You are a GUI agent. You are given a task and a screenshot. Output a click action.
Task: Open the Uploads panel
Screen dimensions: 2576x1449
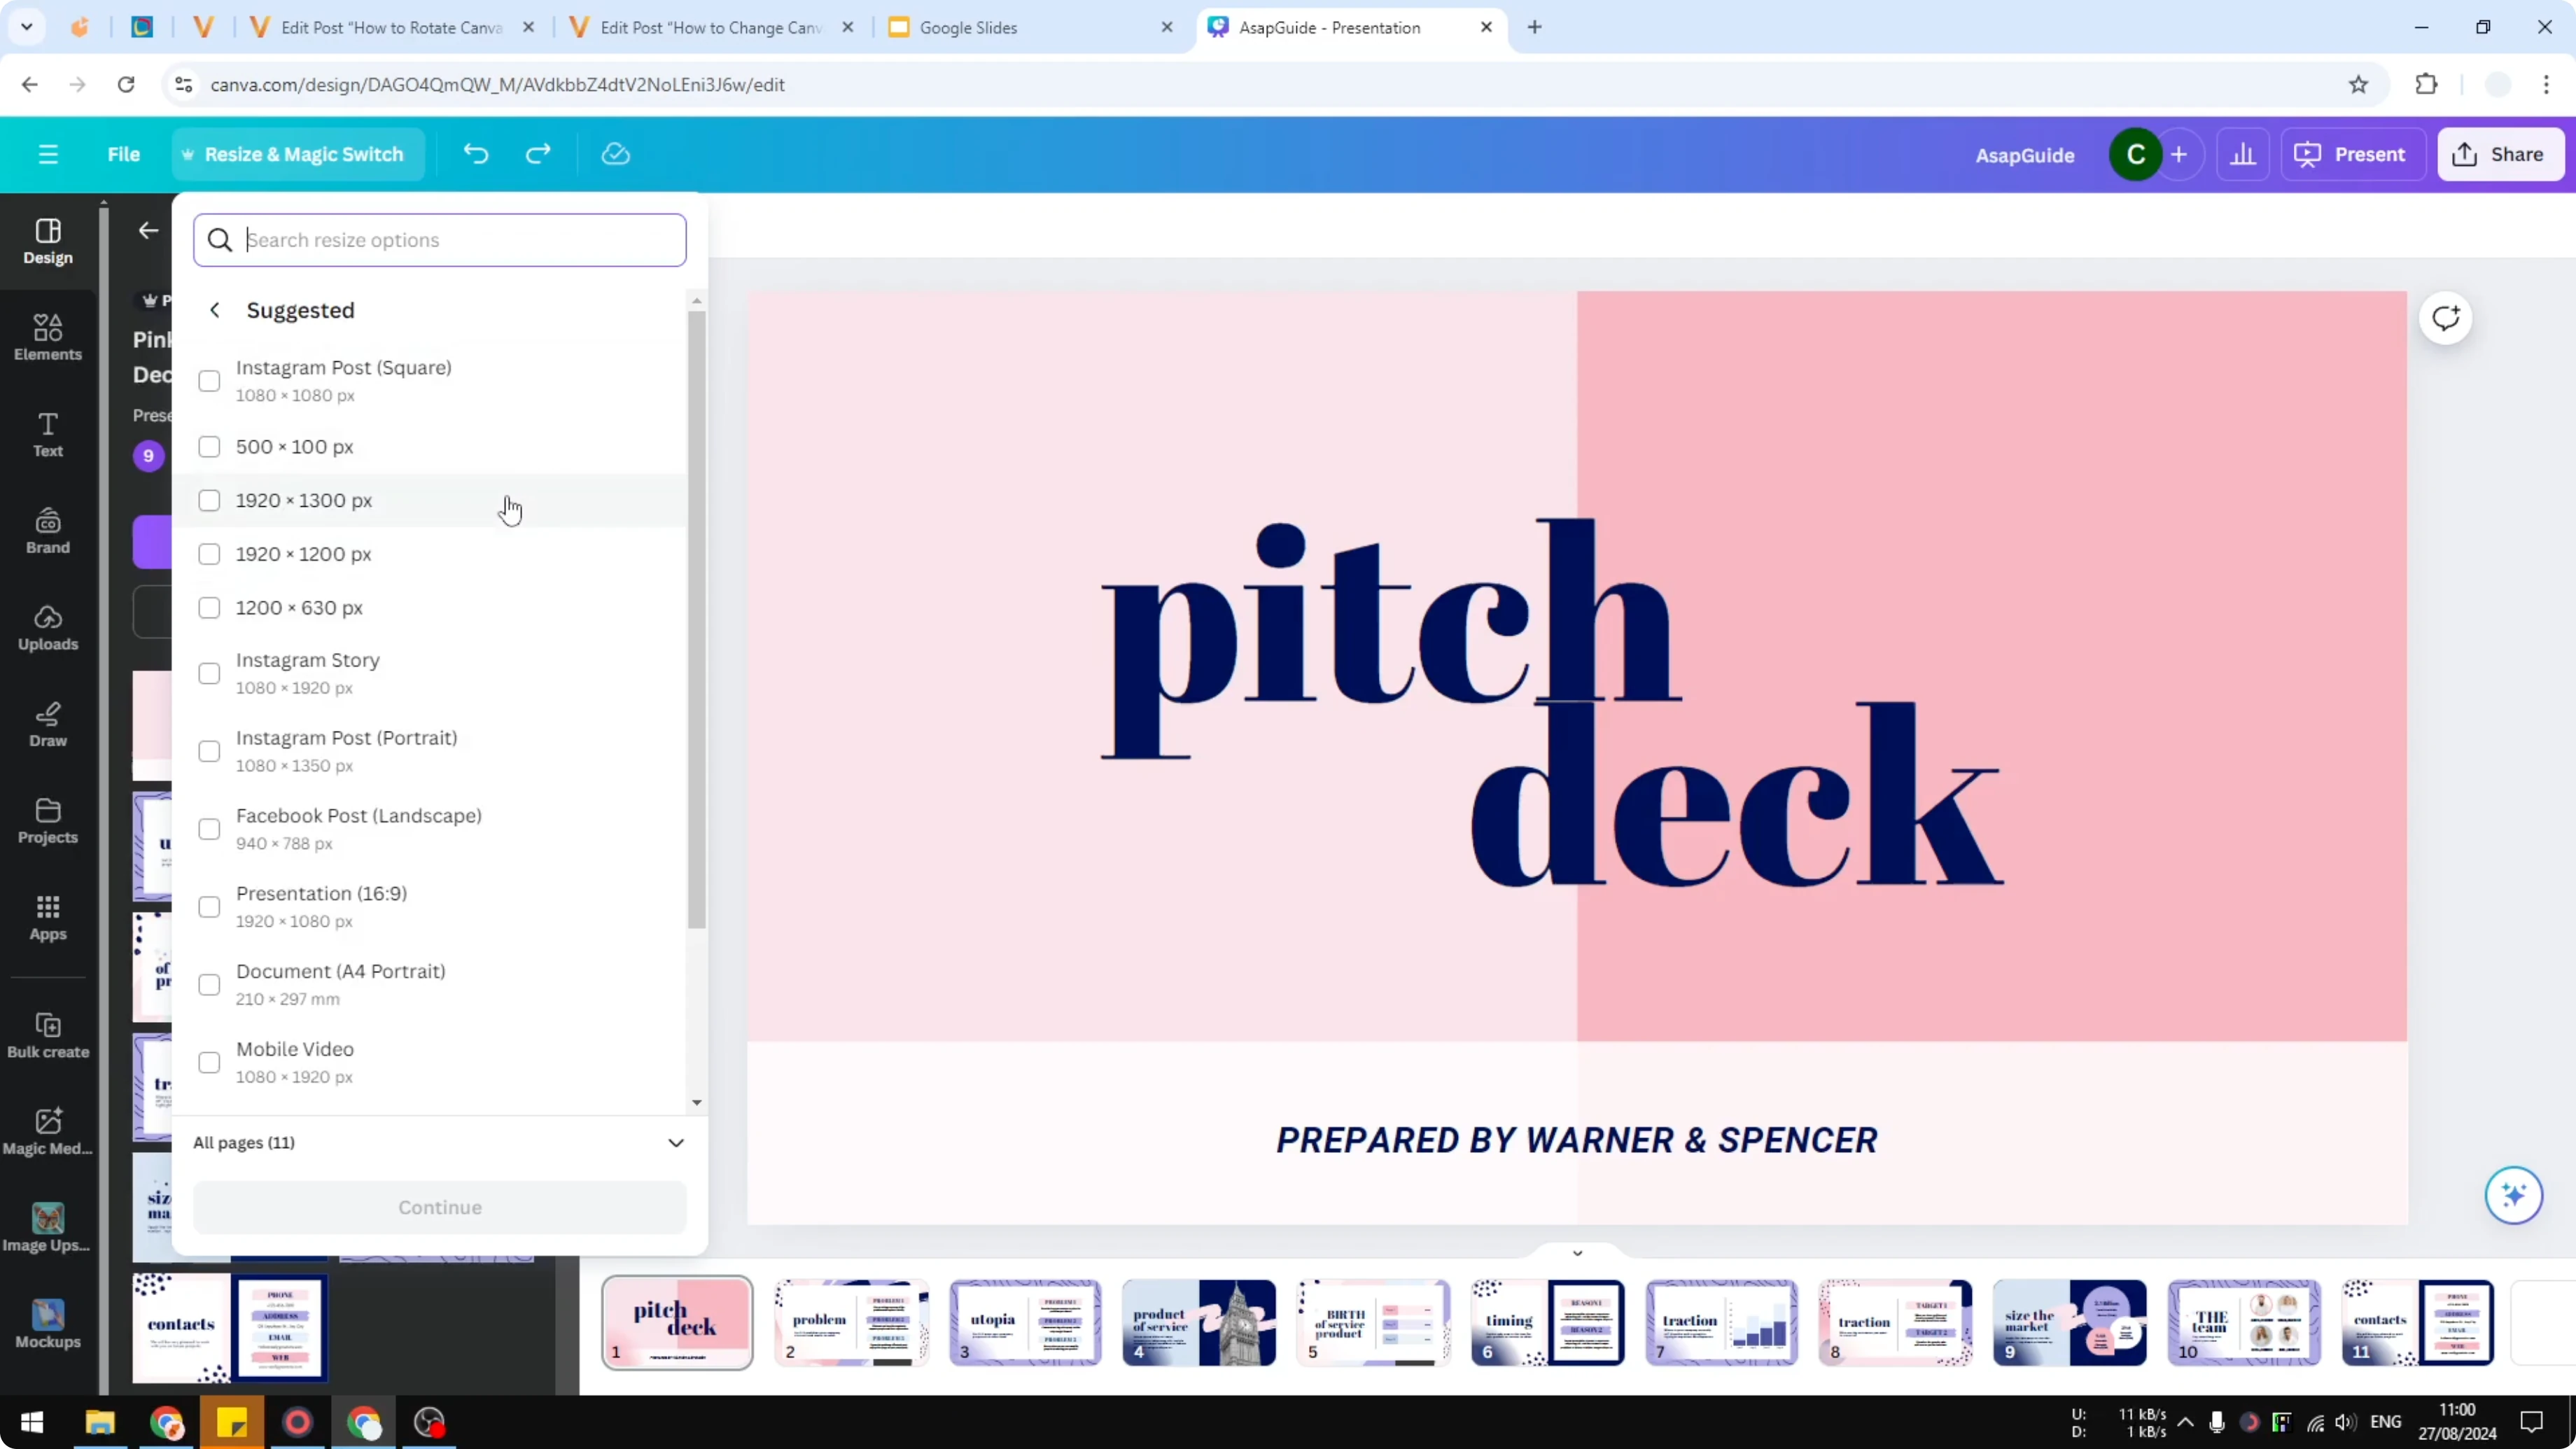pyautogui.click(x=48, y=628)
